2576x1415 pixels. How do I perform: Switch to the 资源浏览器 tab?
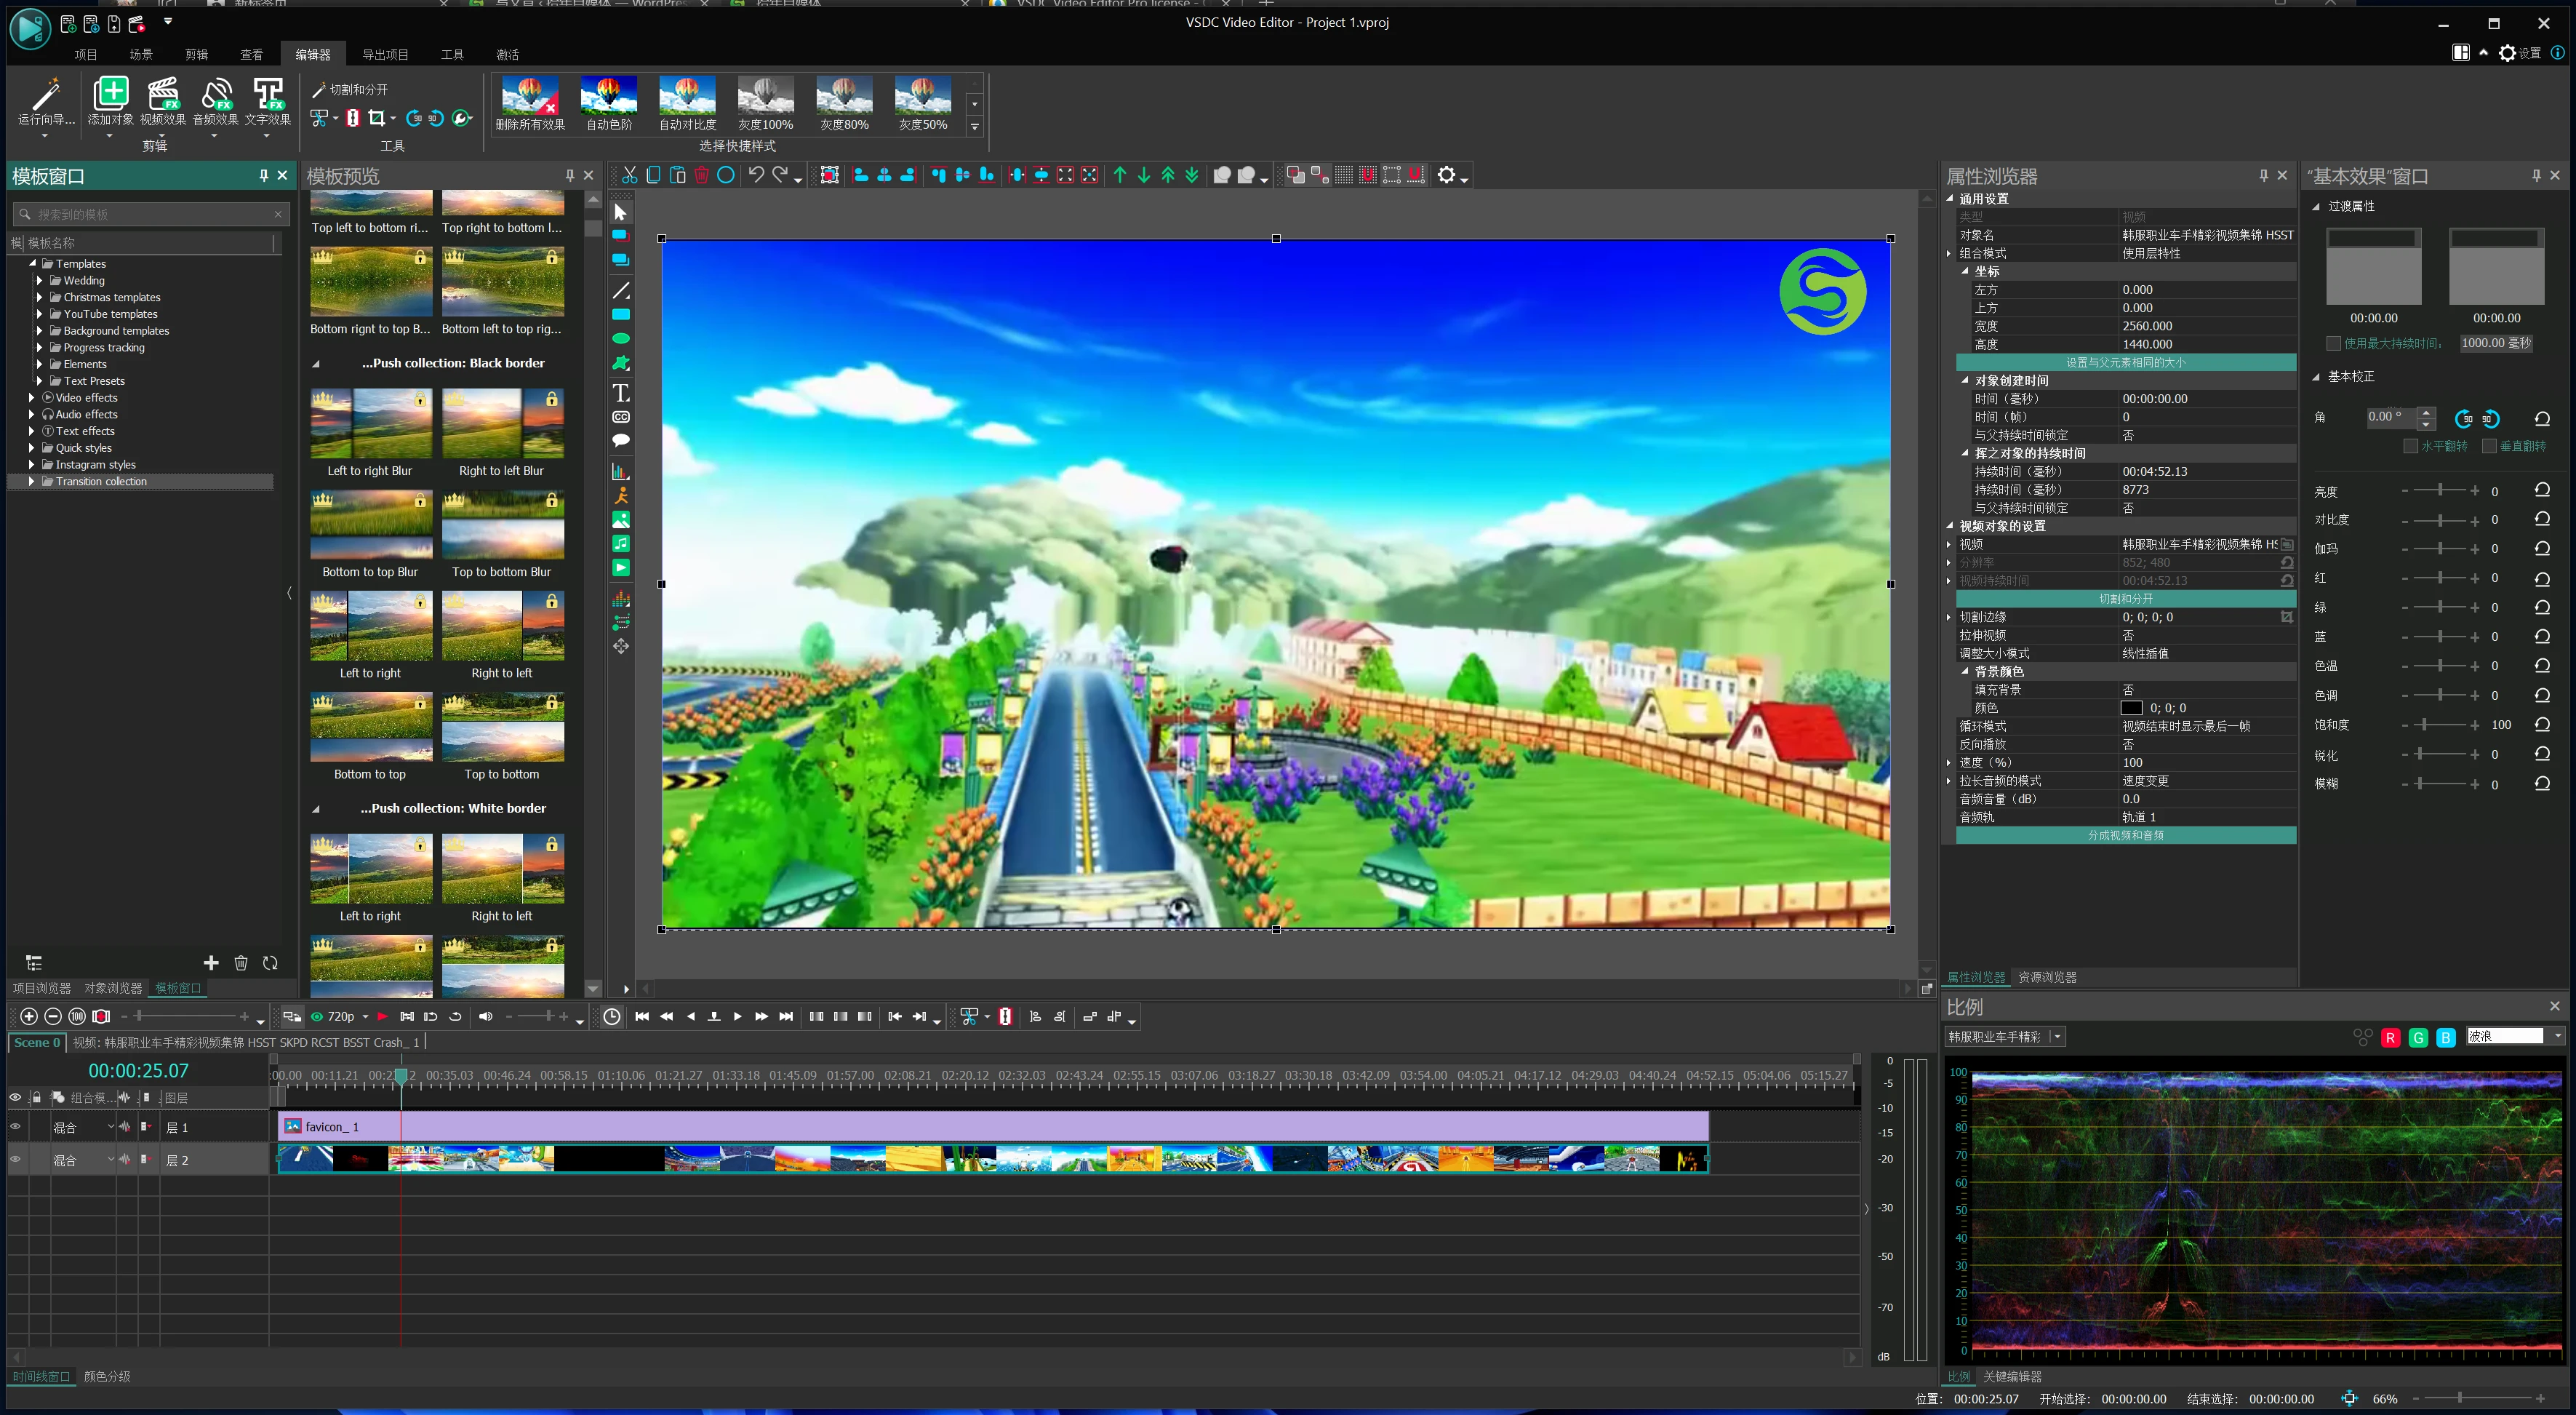point(2047,977)
